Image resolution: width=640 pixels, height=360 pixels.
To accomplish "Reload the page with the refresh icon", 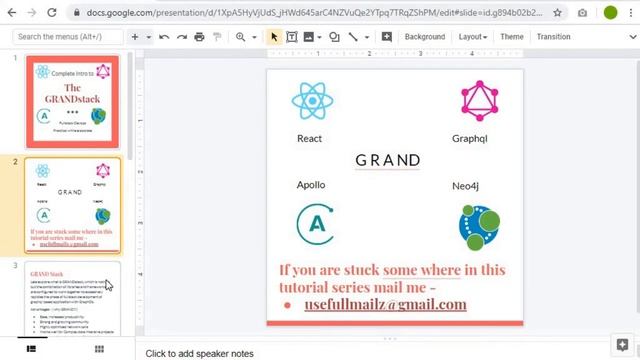I will pos(52,13).
